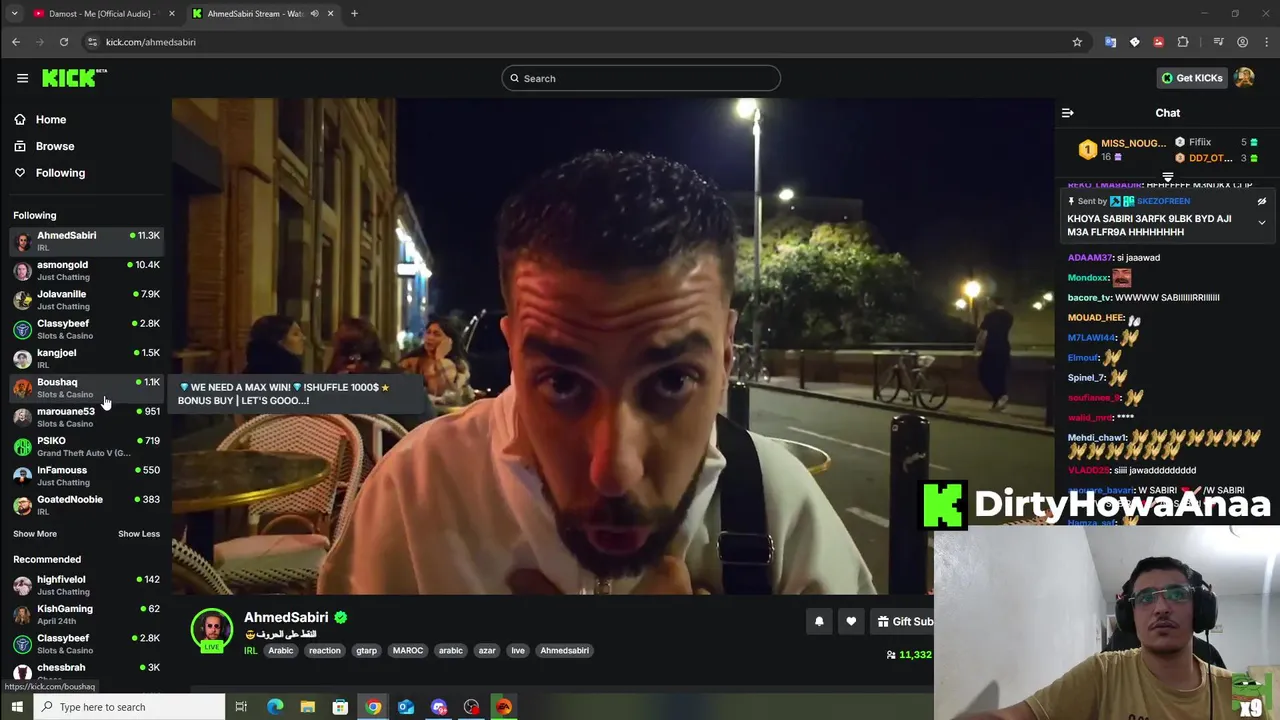
Task: Select the azar tag
Action: (x=487, y=650)
